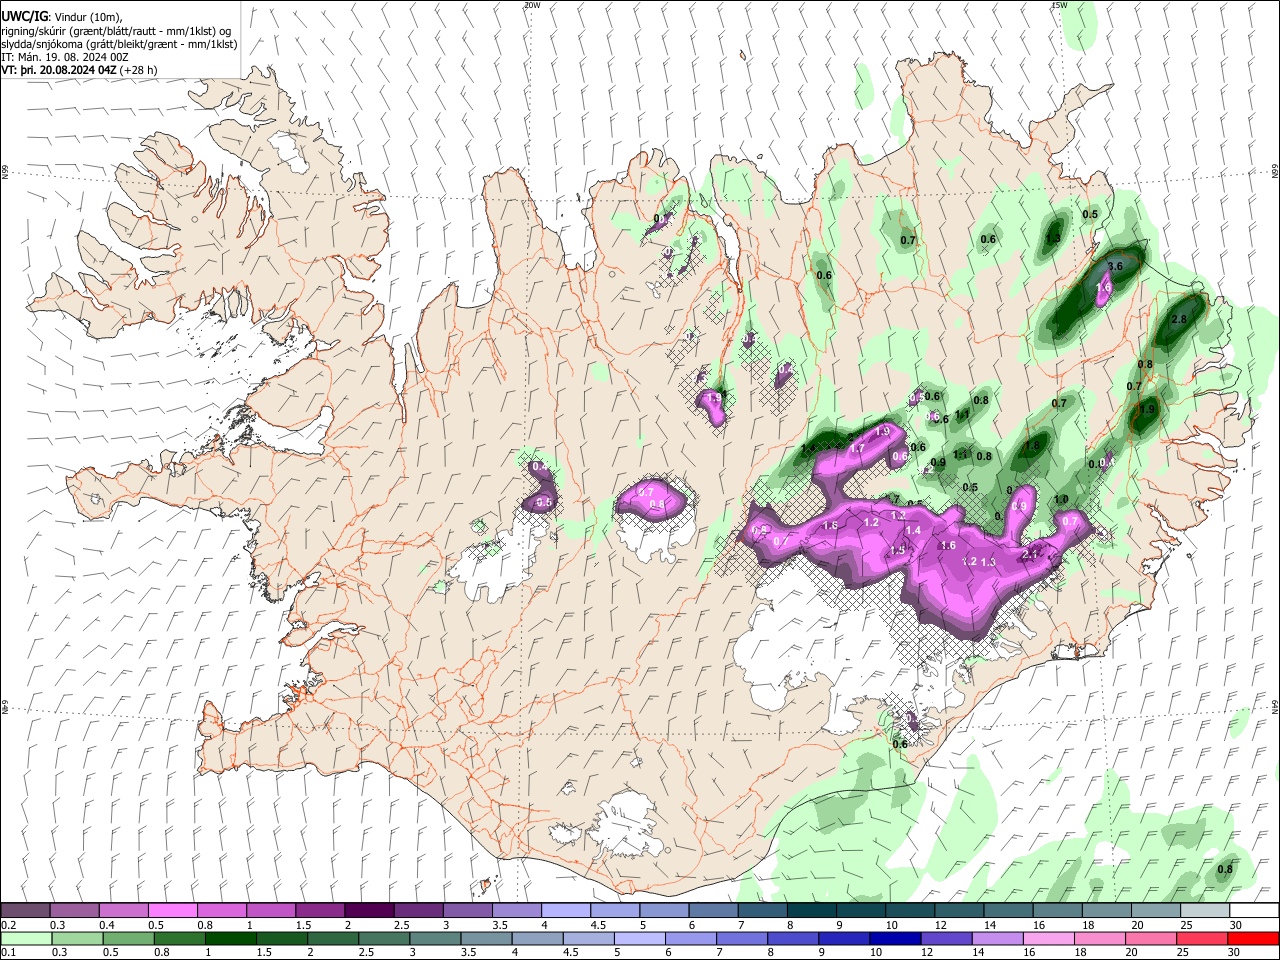Select the darkest purple swatch between 2 and 2.5
Viewport: 1280px width, 960px height.
point(368,911)
